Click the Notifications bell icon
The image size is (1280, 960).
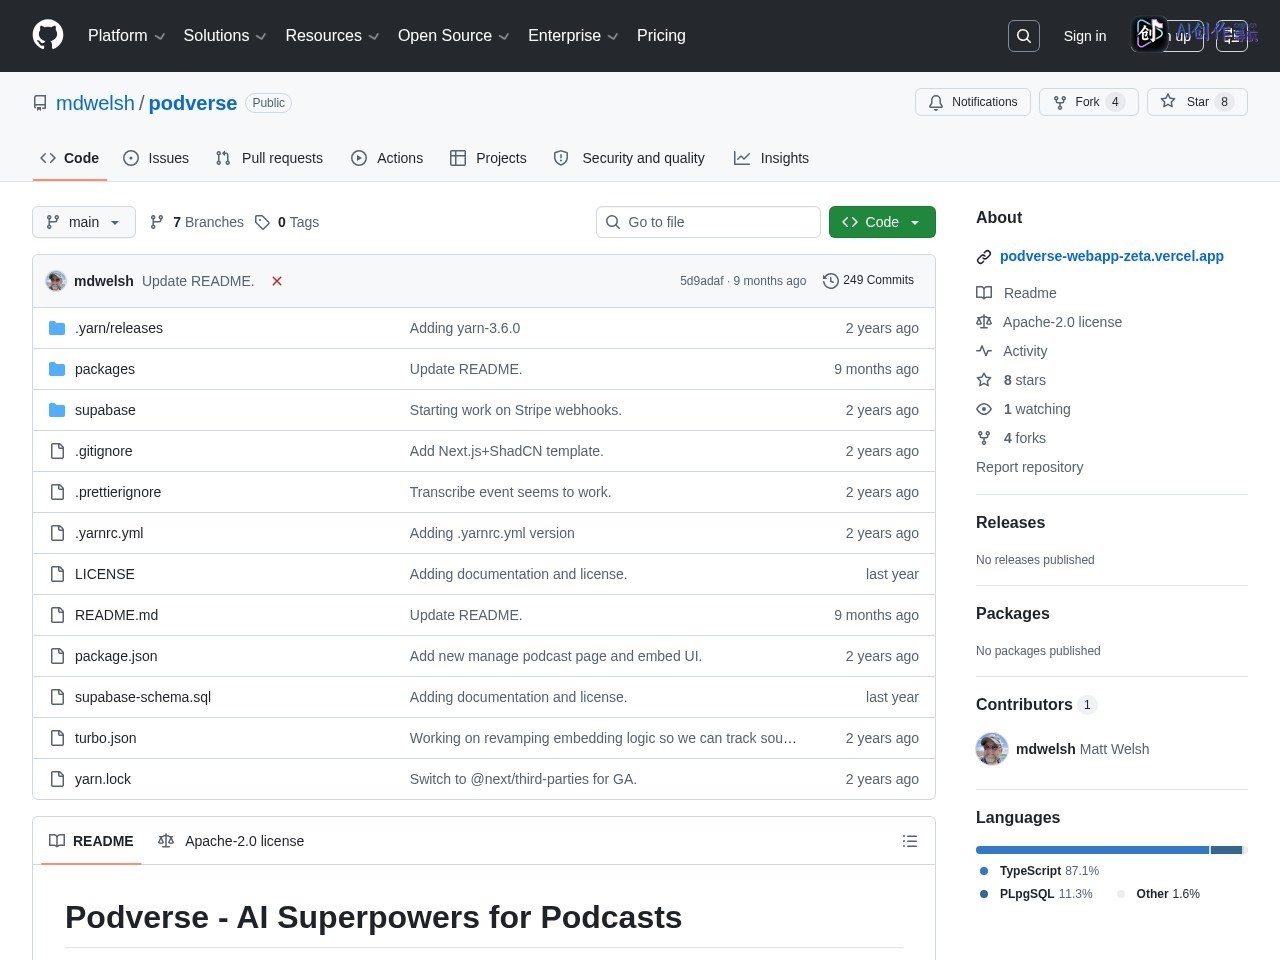pyautogui.click(x=936, y=102)
